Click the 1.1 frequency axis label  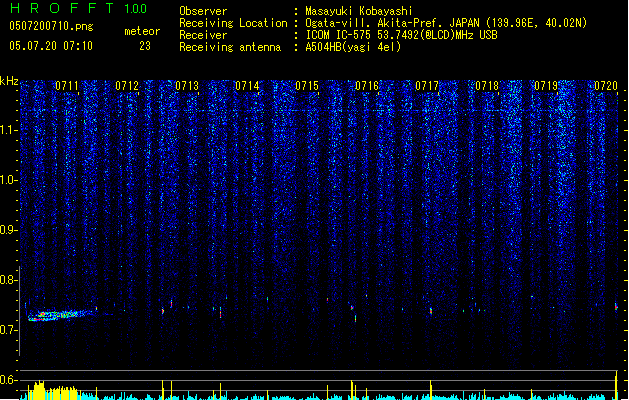click(9, 130)
